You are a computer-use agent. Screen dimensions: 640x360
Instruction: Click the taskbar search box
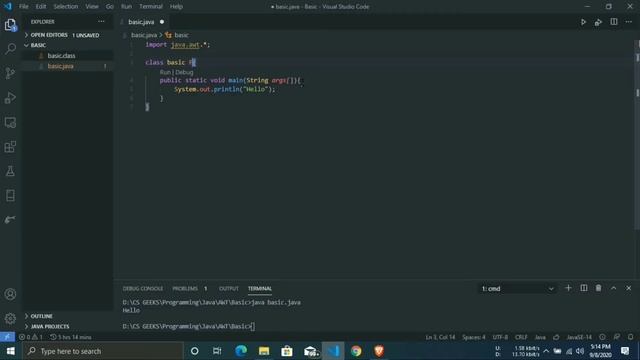102,351
